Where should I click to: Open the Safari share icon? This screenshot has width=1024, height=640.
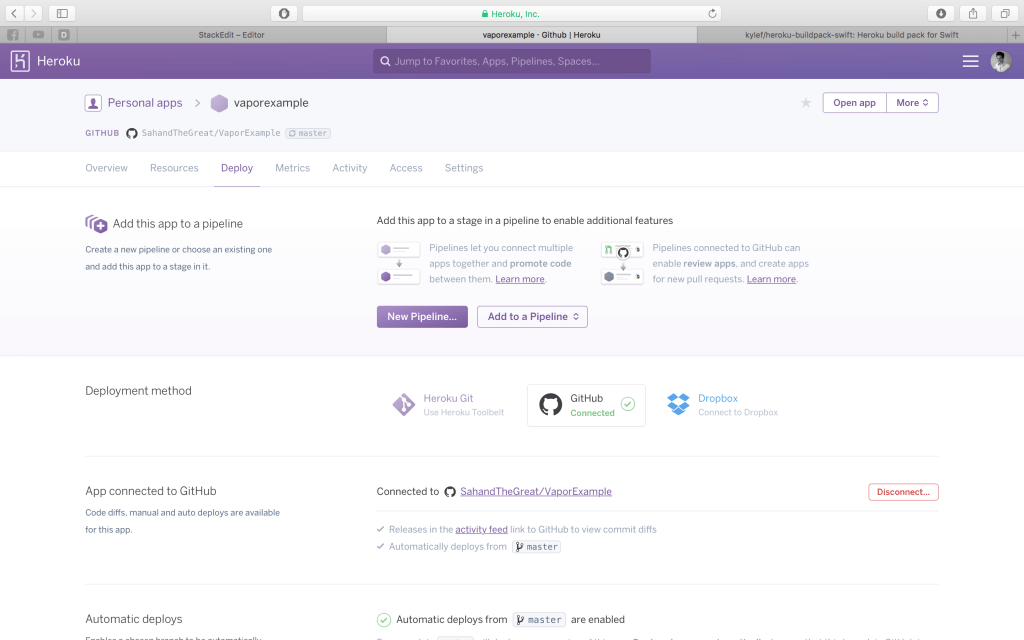(973, 13)
